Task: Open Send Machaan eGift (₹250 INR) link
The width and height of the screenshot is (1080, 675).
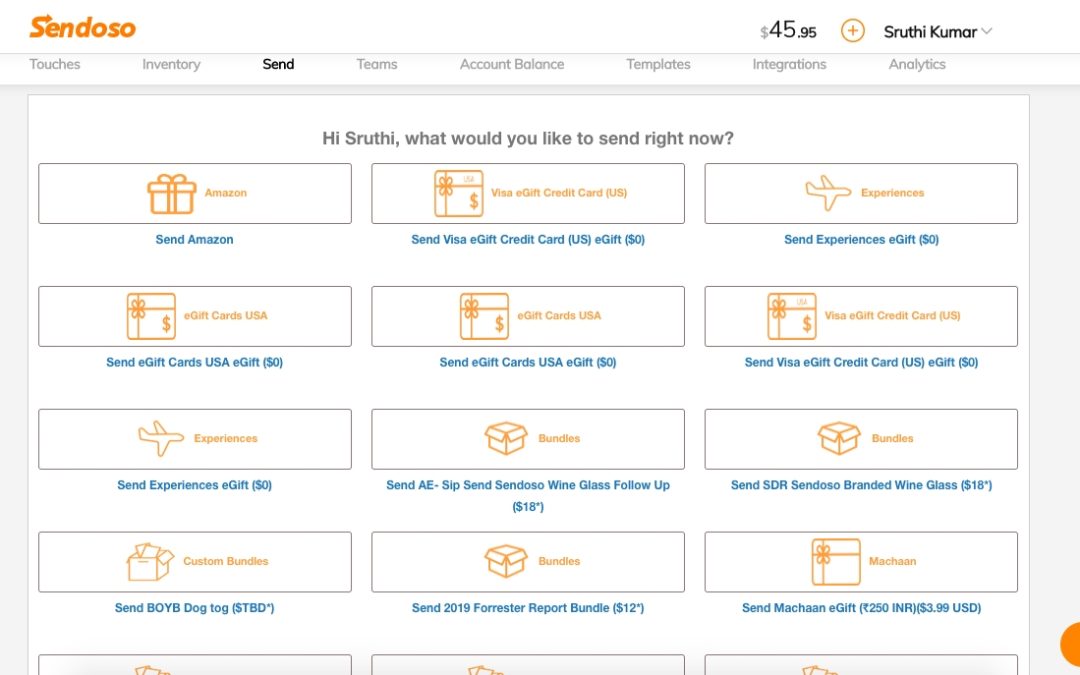Action: pyautogui.click(x=861, y=608)
